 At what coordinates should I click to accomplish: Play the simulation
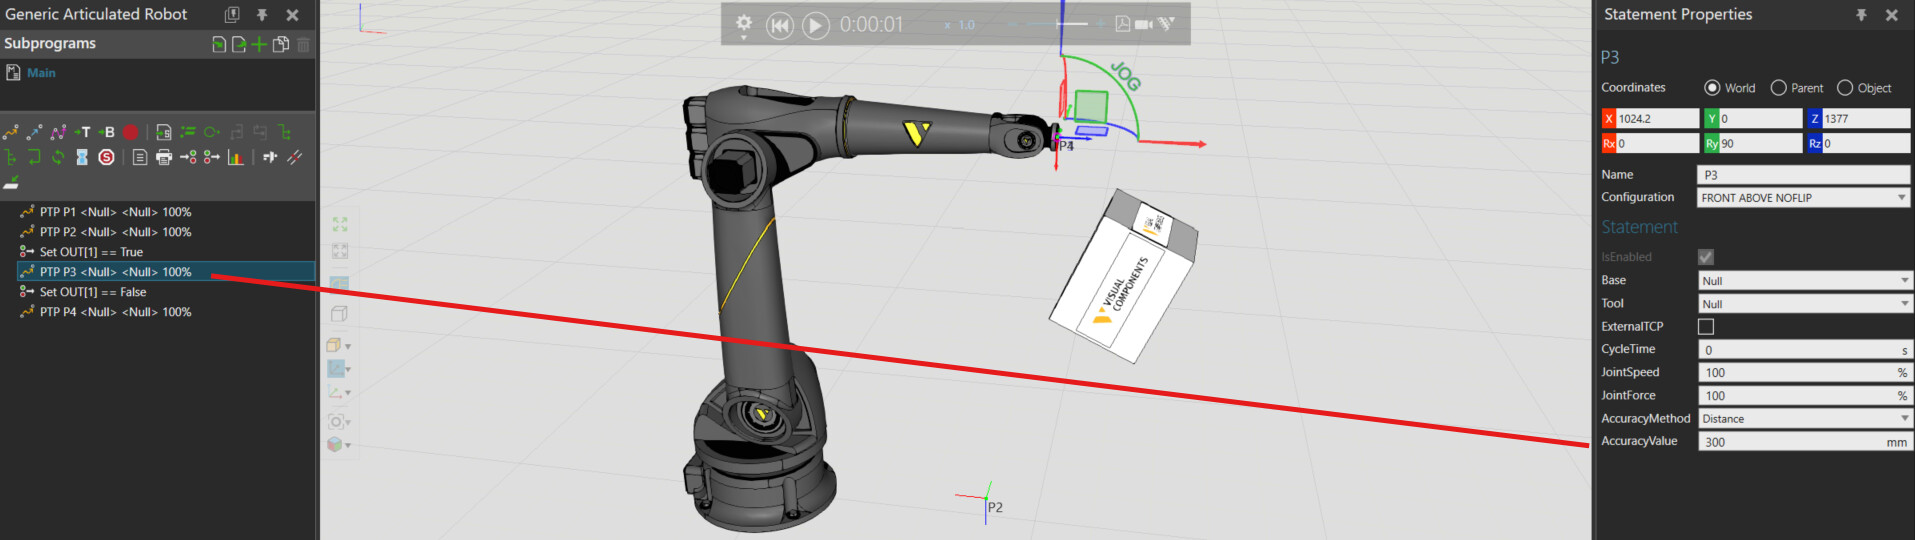pyautogui.click(x=816, y=25)
